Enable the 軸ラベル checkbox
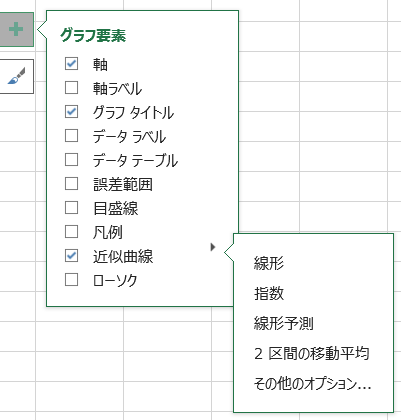The width and height of the screenshot is (401, 420). click(72, 88)
